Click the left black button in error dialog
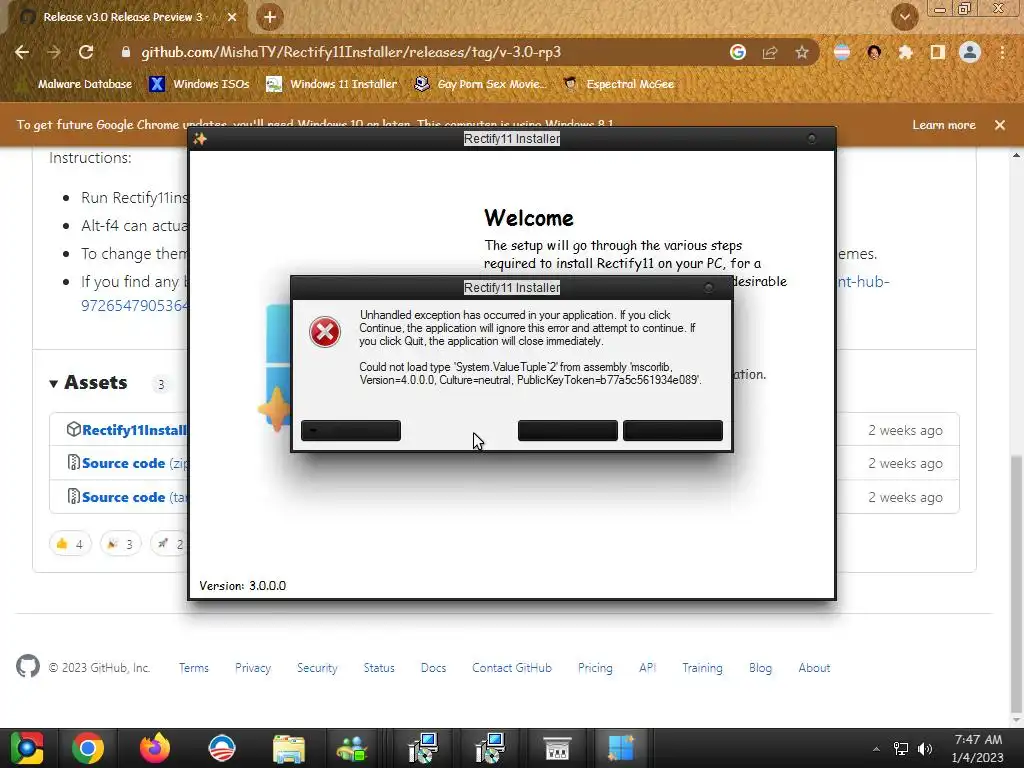The height and width of the screenshot is (768, 1024). point(351,430)
